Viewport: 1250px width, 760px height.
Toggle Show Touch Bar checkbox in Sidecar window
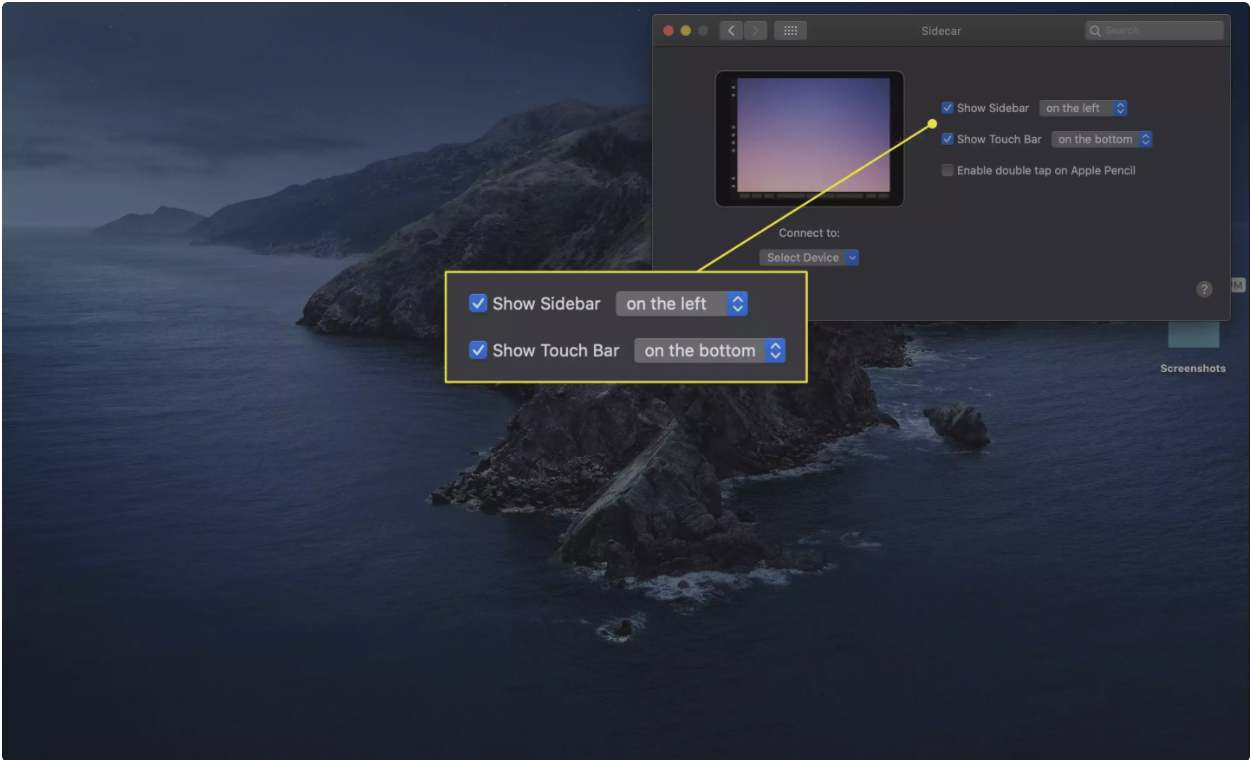[947, 139]
